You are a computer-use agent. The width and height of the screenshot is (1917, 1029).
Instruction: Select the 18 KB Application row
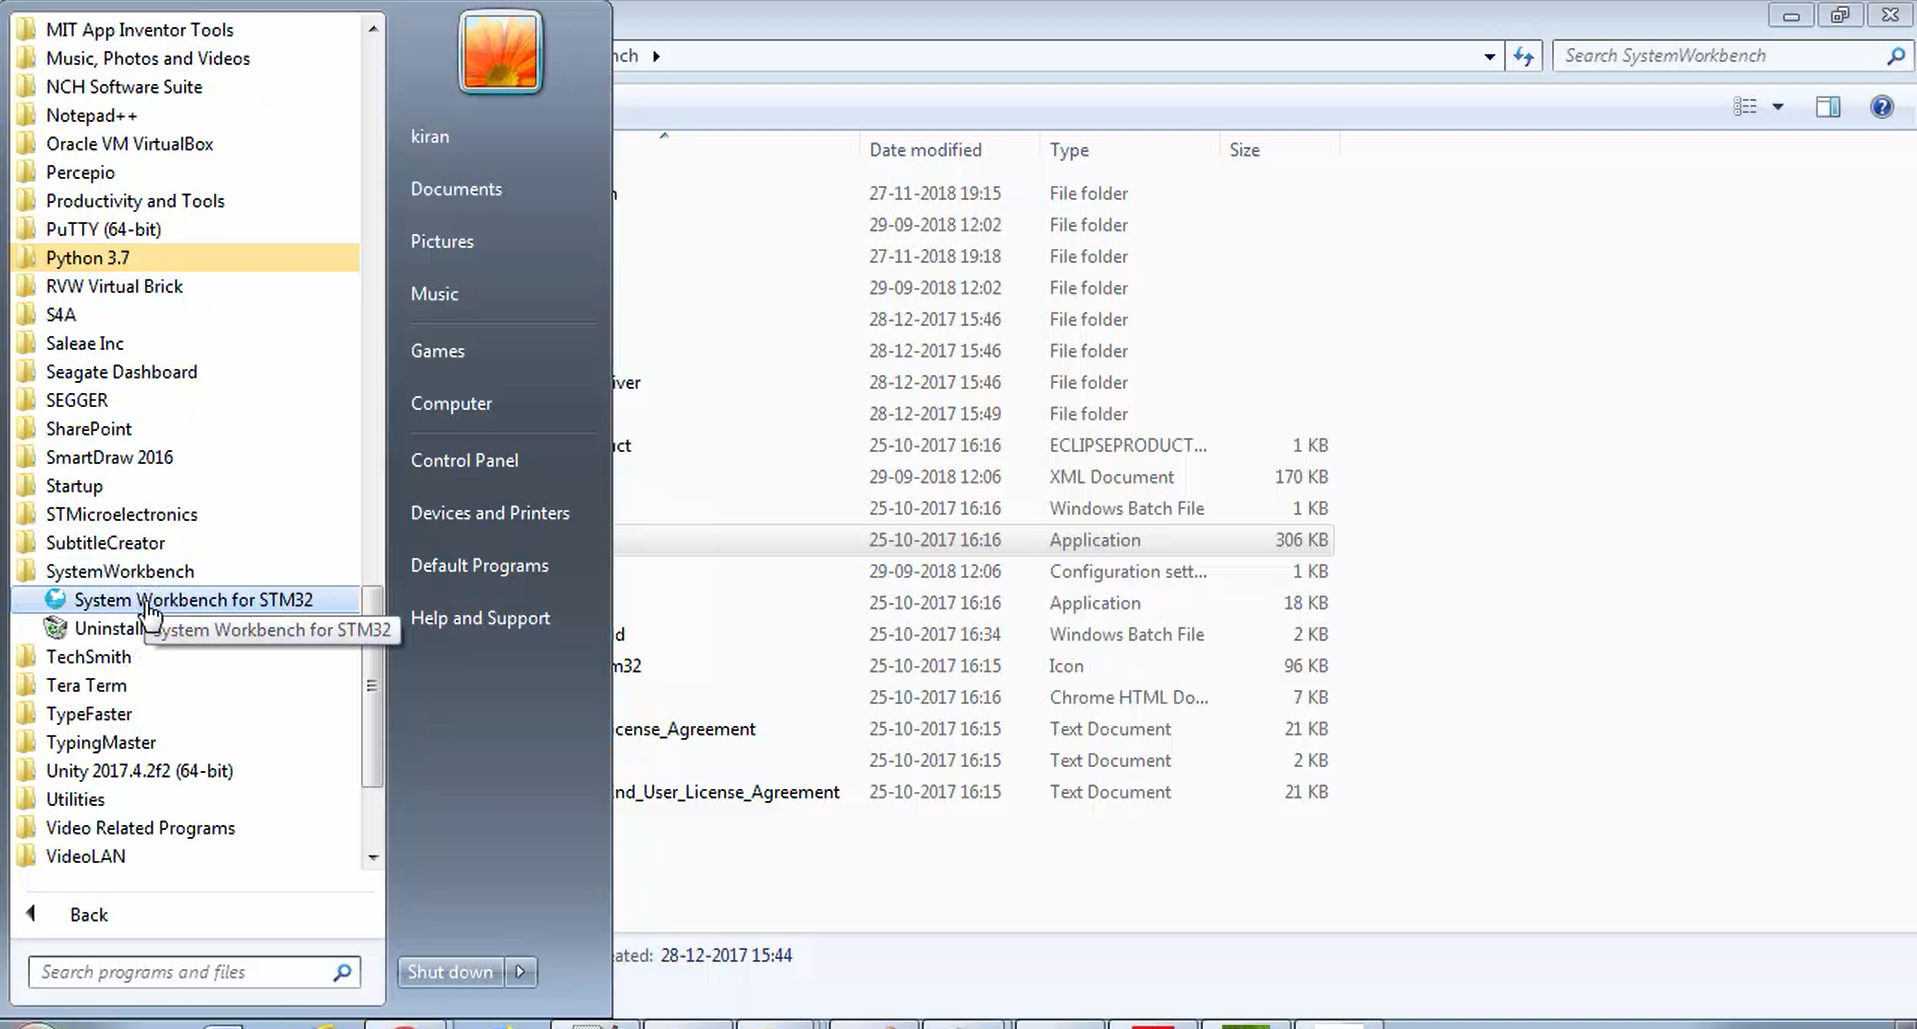click(x=974, y=603)
